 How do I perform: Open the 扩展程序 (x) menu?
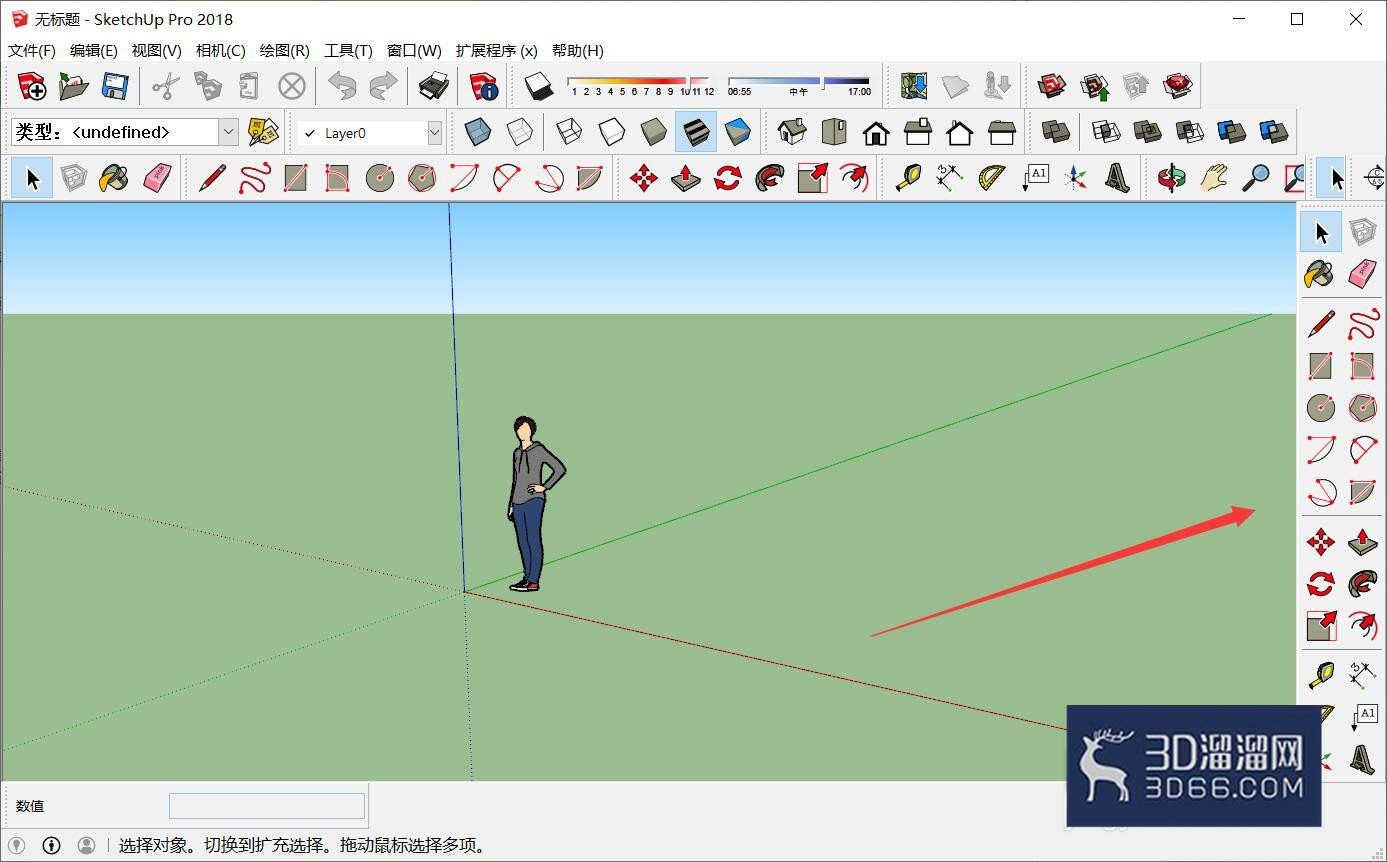(497, 50)
